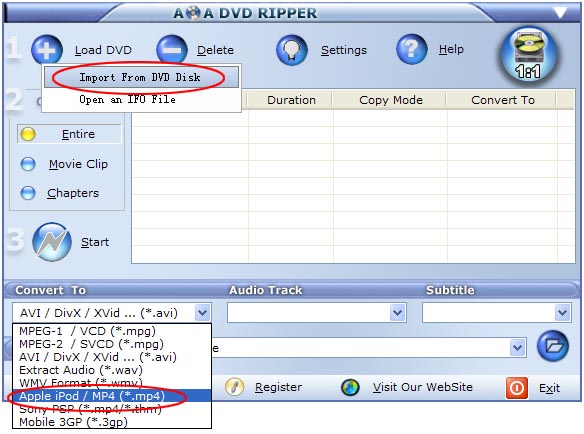Click the globe website icon

350,387
